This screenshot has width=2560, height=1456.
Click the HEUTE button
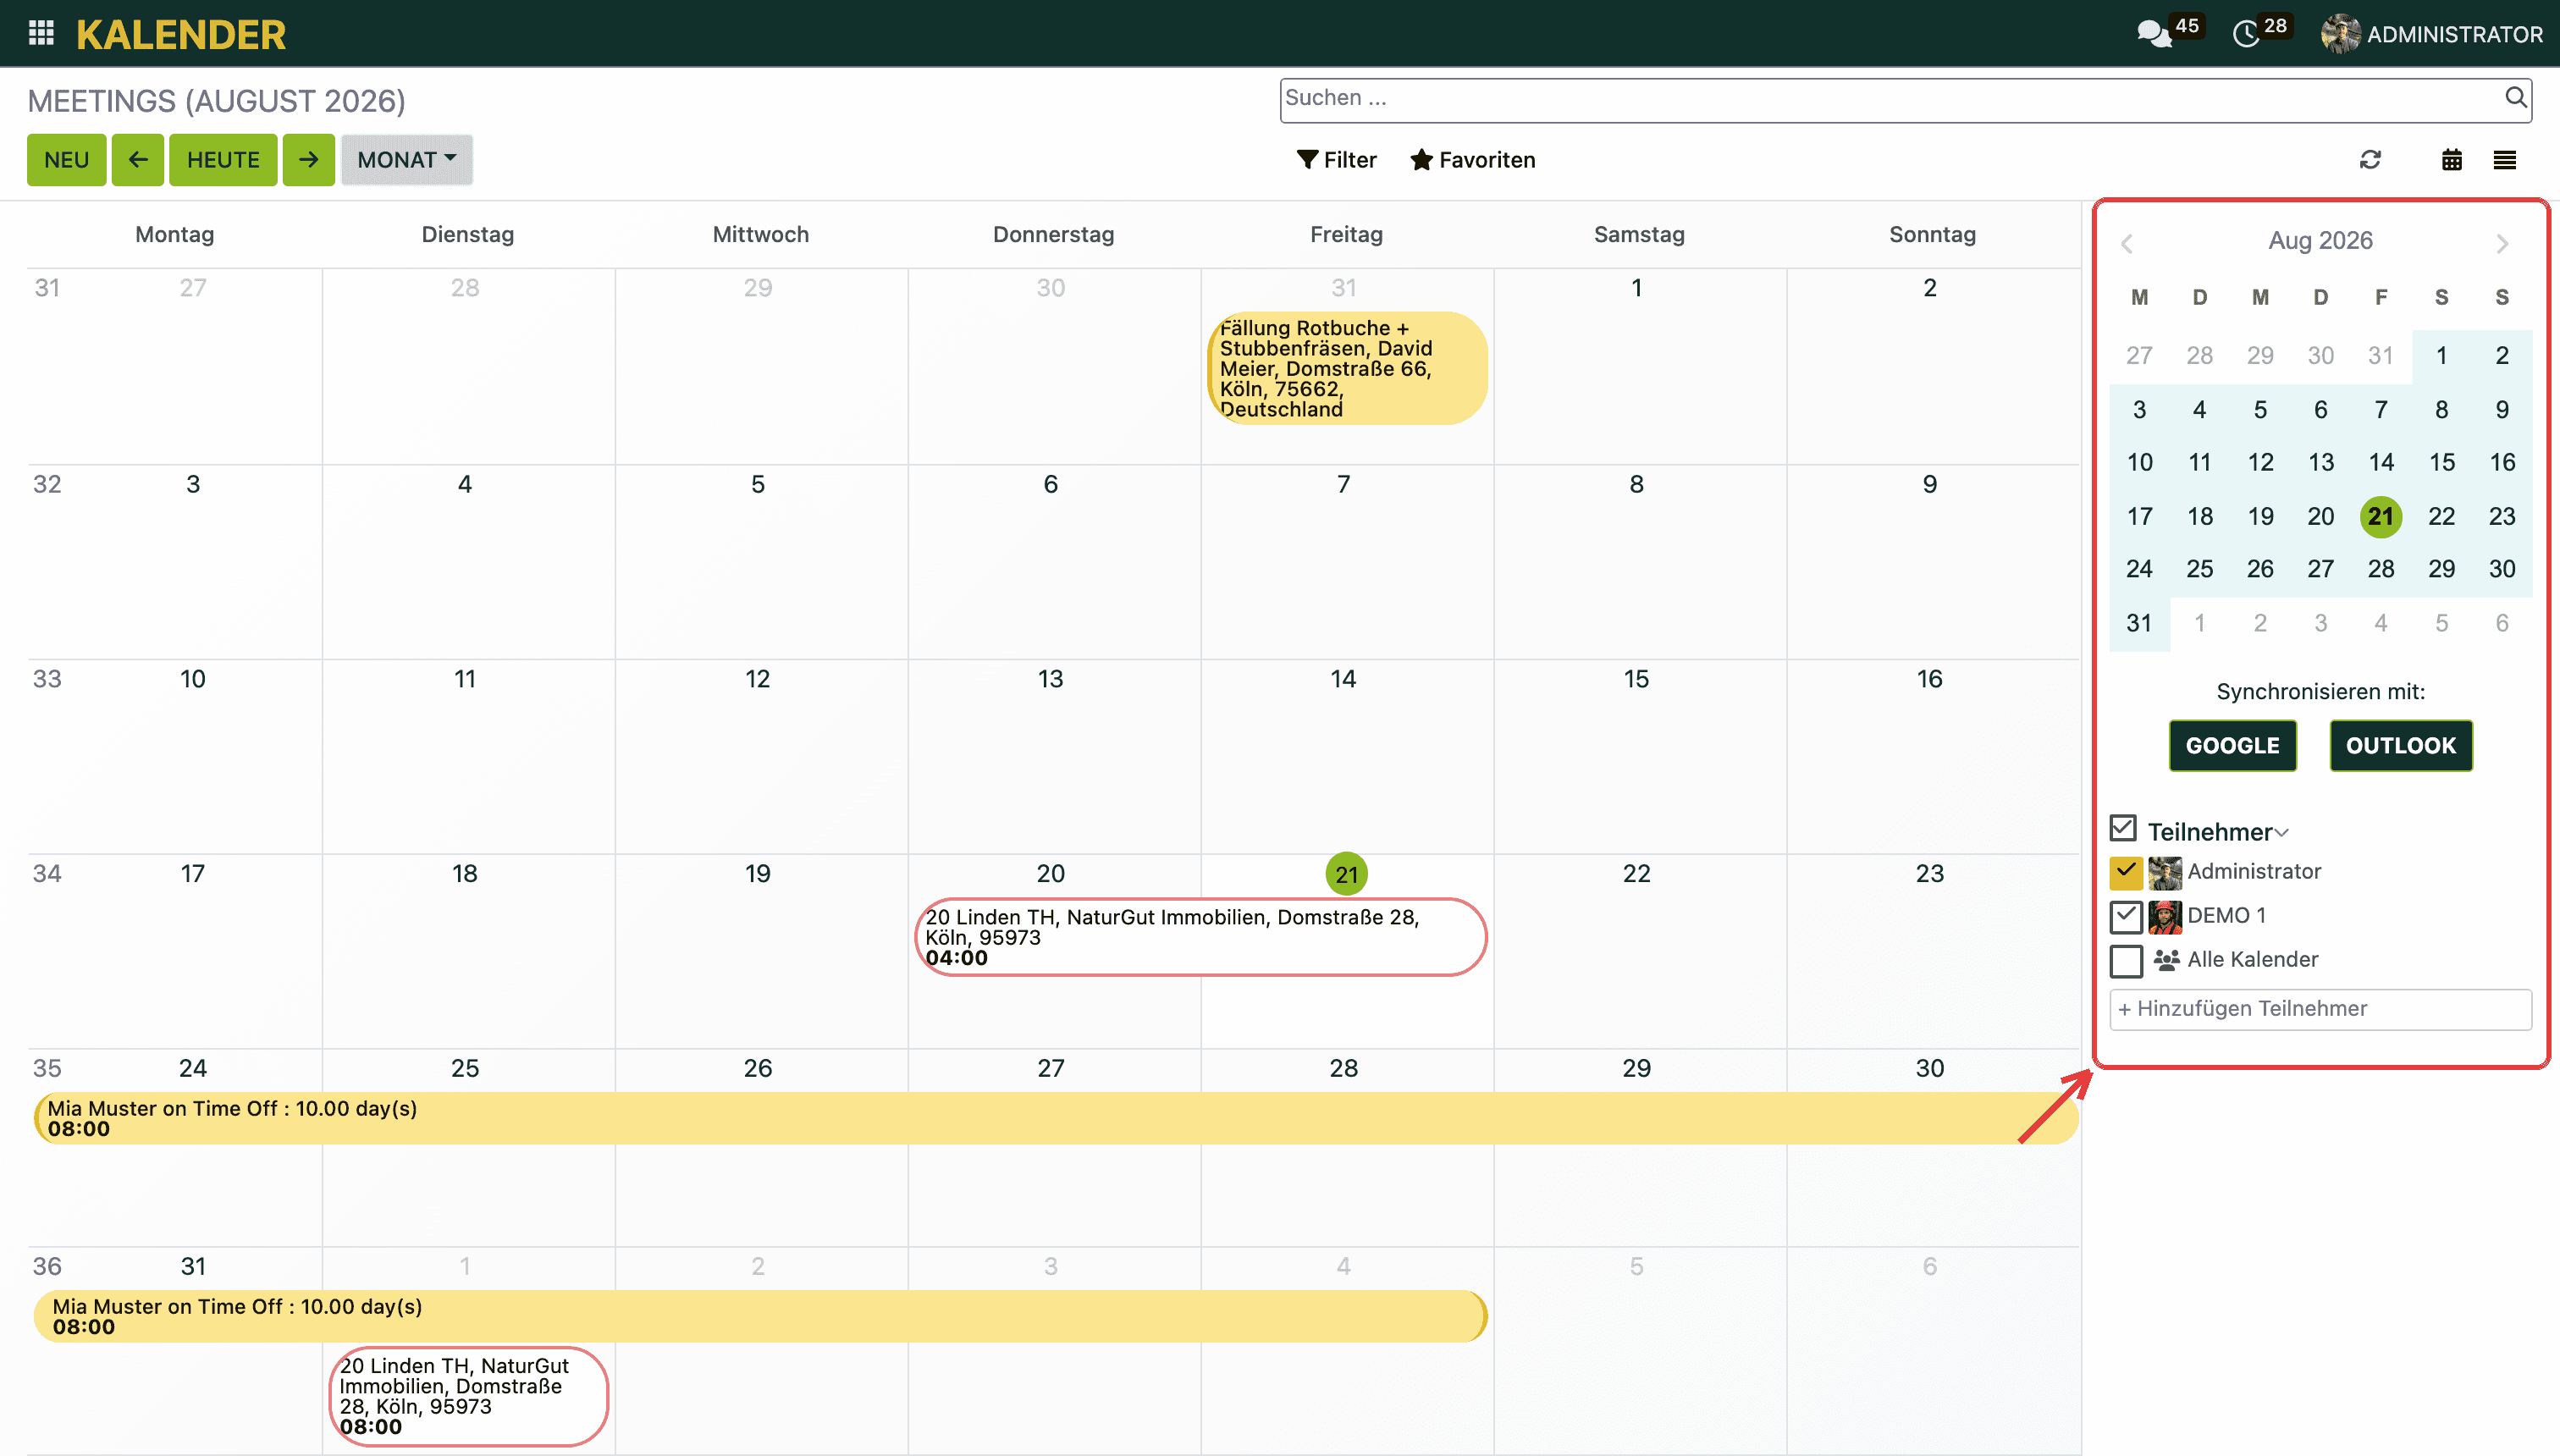[x=223, y=160]
